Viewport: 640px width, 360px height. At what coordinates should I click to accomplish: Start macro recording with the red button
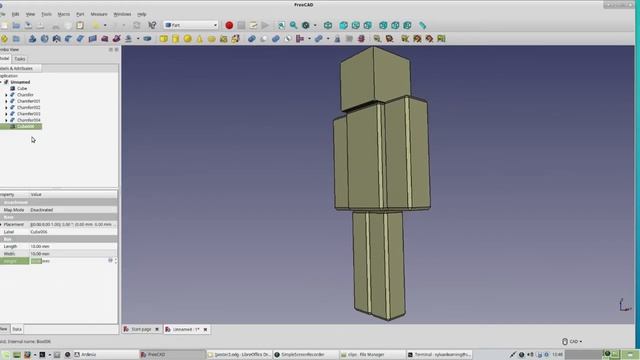tap(229, 25)
